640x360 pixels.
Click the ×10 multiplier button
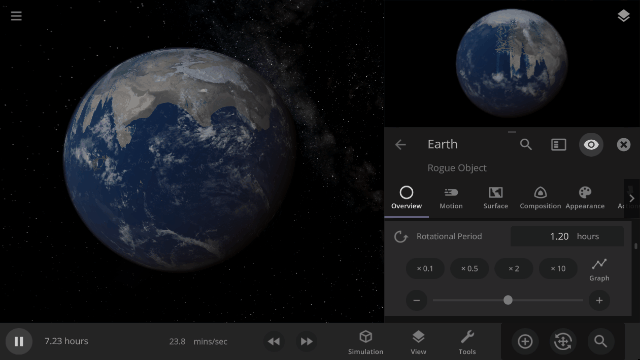(558, 269)
